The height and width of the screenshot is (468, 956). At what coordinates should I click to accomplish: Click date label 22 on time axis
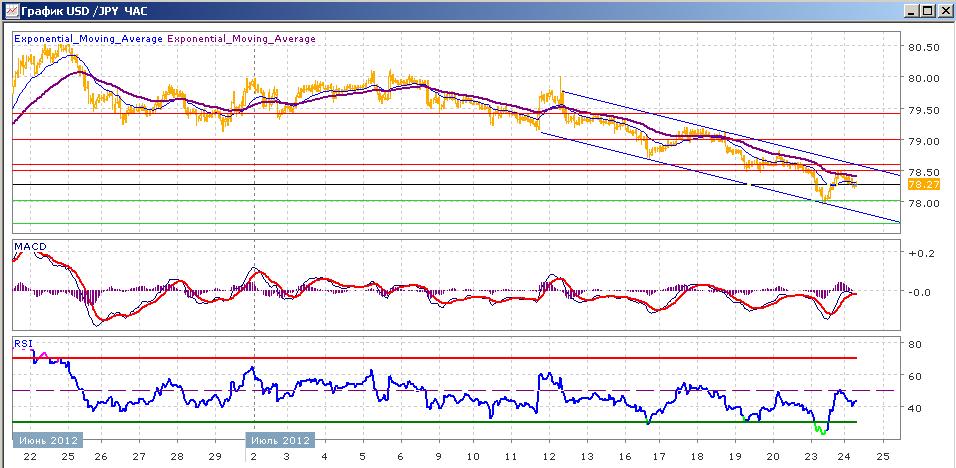pos(30,456)
